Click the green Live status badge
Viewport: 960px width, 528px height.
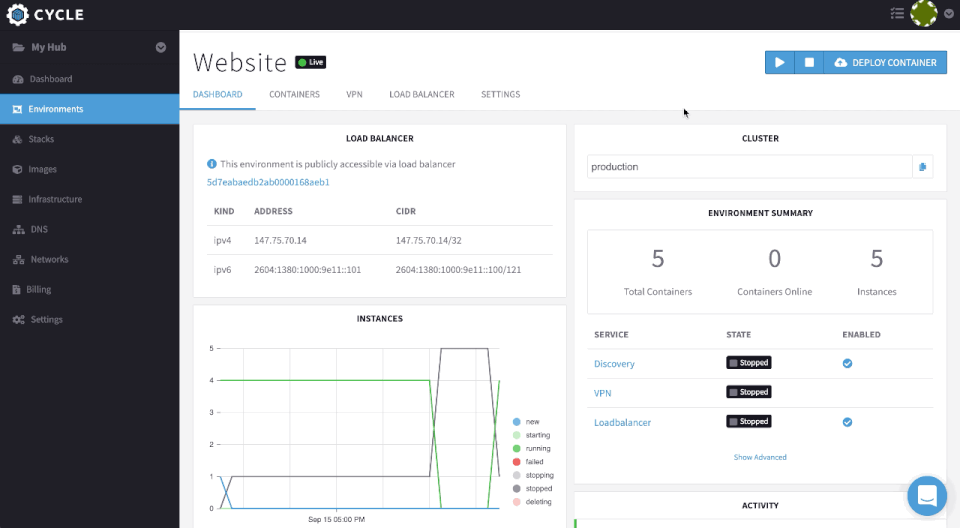(x=310, y=62)
